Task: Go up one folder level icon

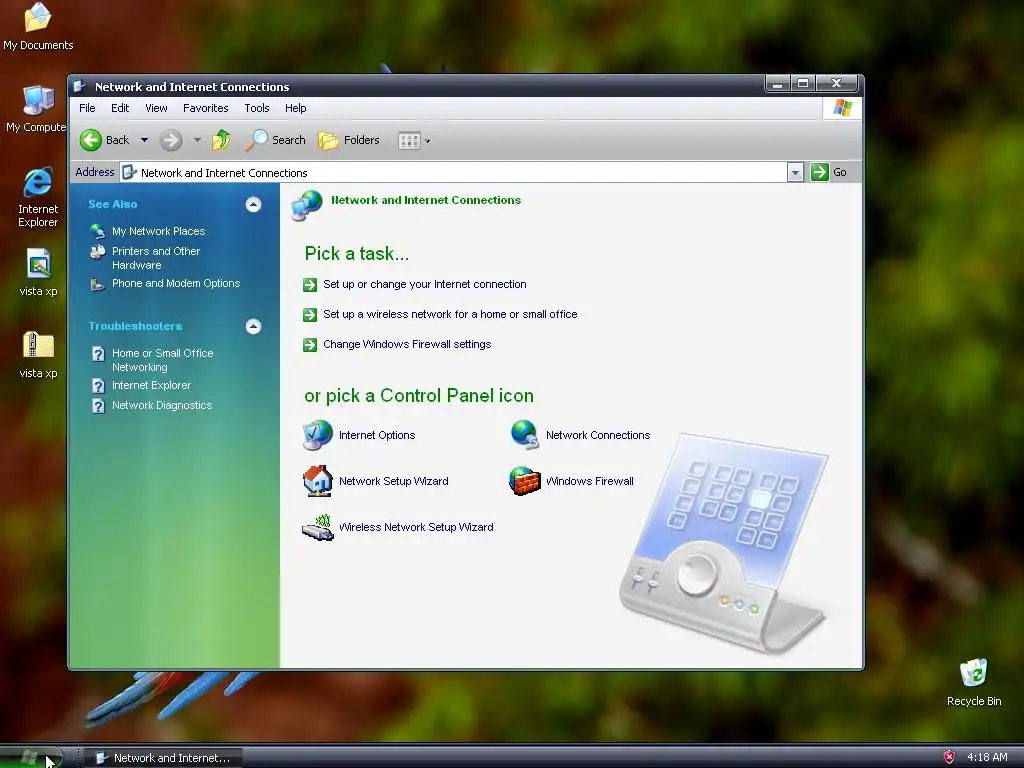Action: [221, 140]
